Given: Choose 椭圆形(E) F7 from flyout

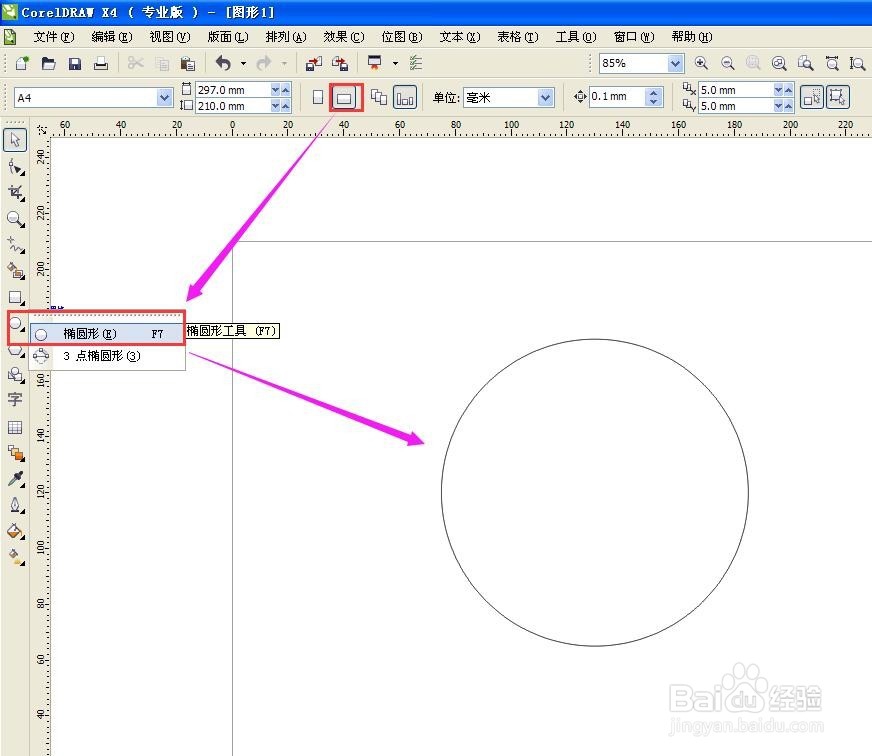Looking at the screenshot, I should point(107,334).
